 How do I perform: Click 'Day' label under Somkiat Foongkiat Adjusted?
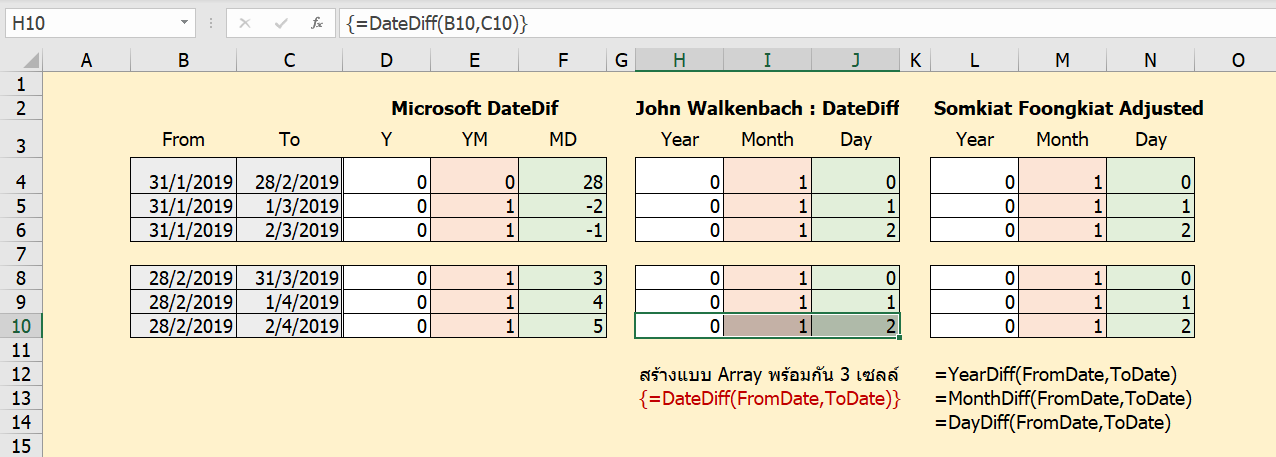pyautogui.click(x=1151, y=139)
